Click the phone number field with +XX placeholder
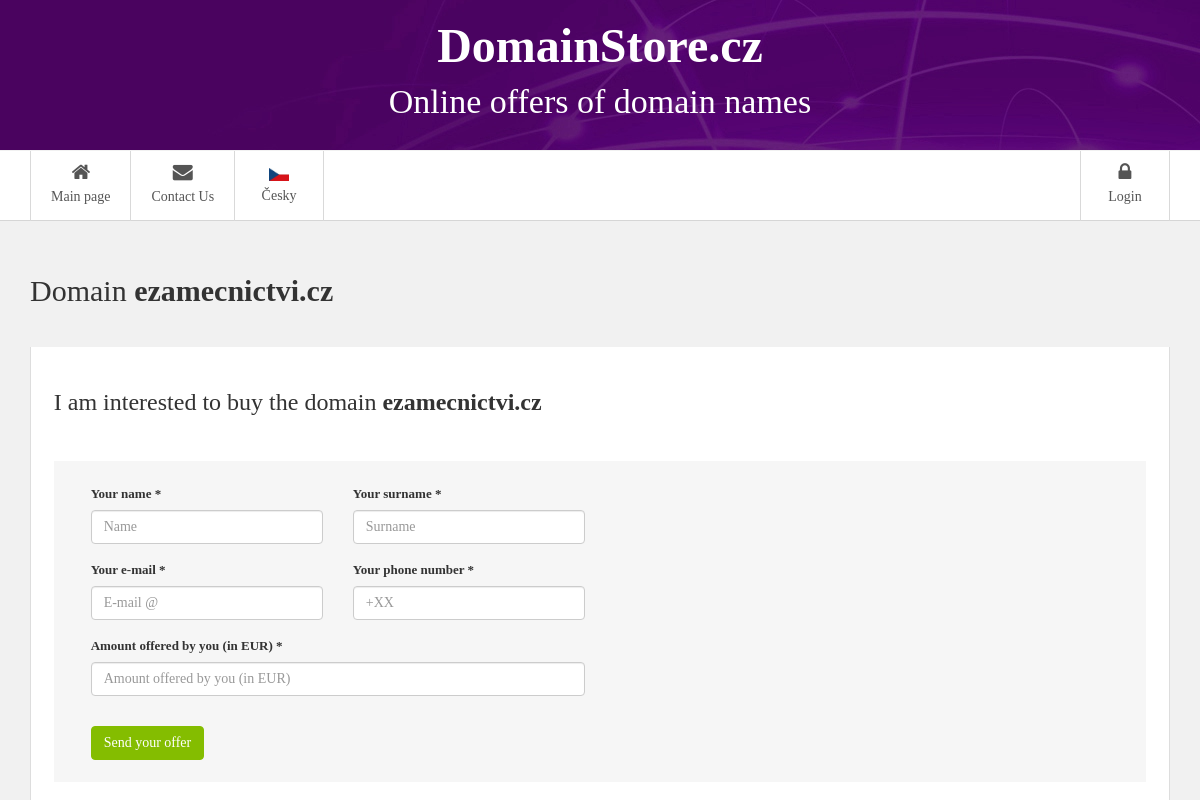 468,602
